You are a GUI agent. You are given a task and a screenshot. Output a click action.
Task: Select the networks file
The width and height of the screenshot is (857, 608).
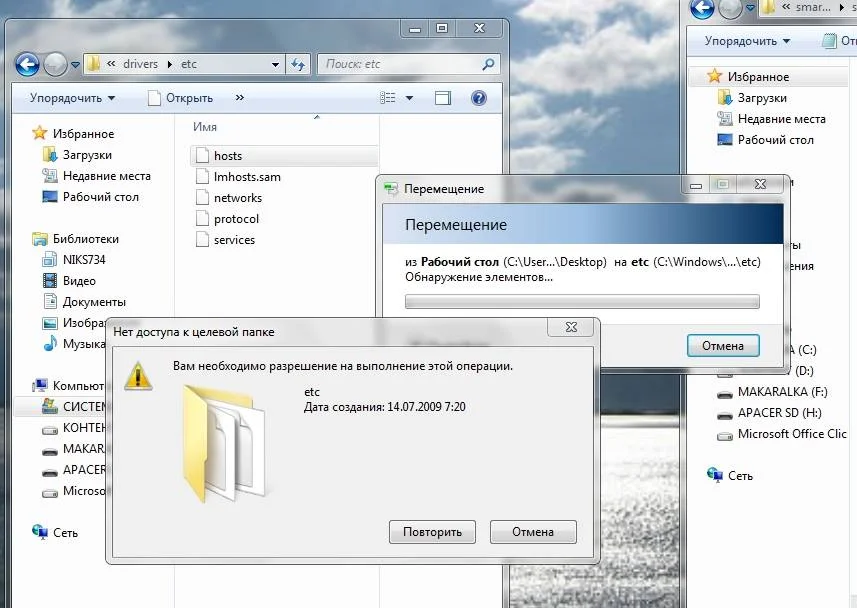pos(237,198)
